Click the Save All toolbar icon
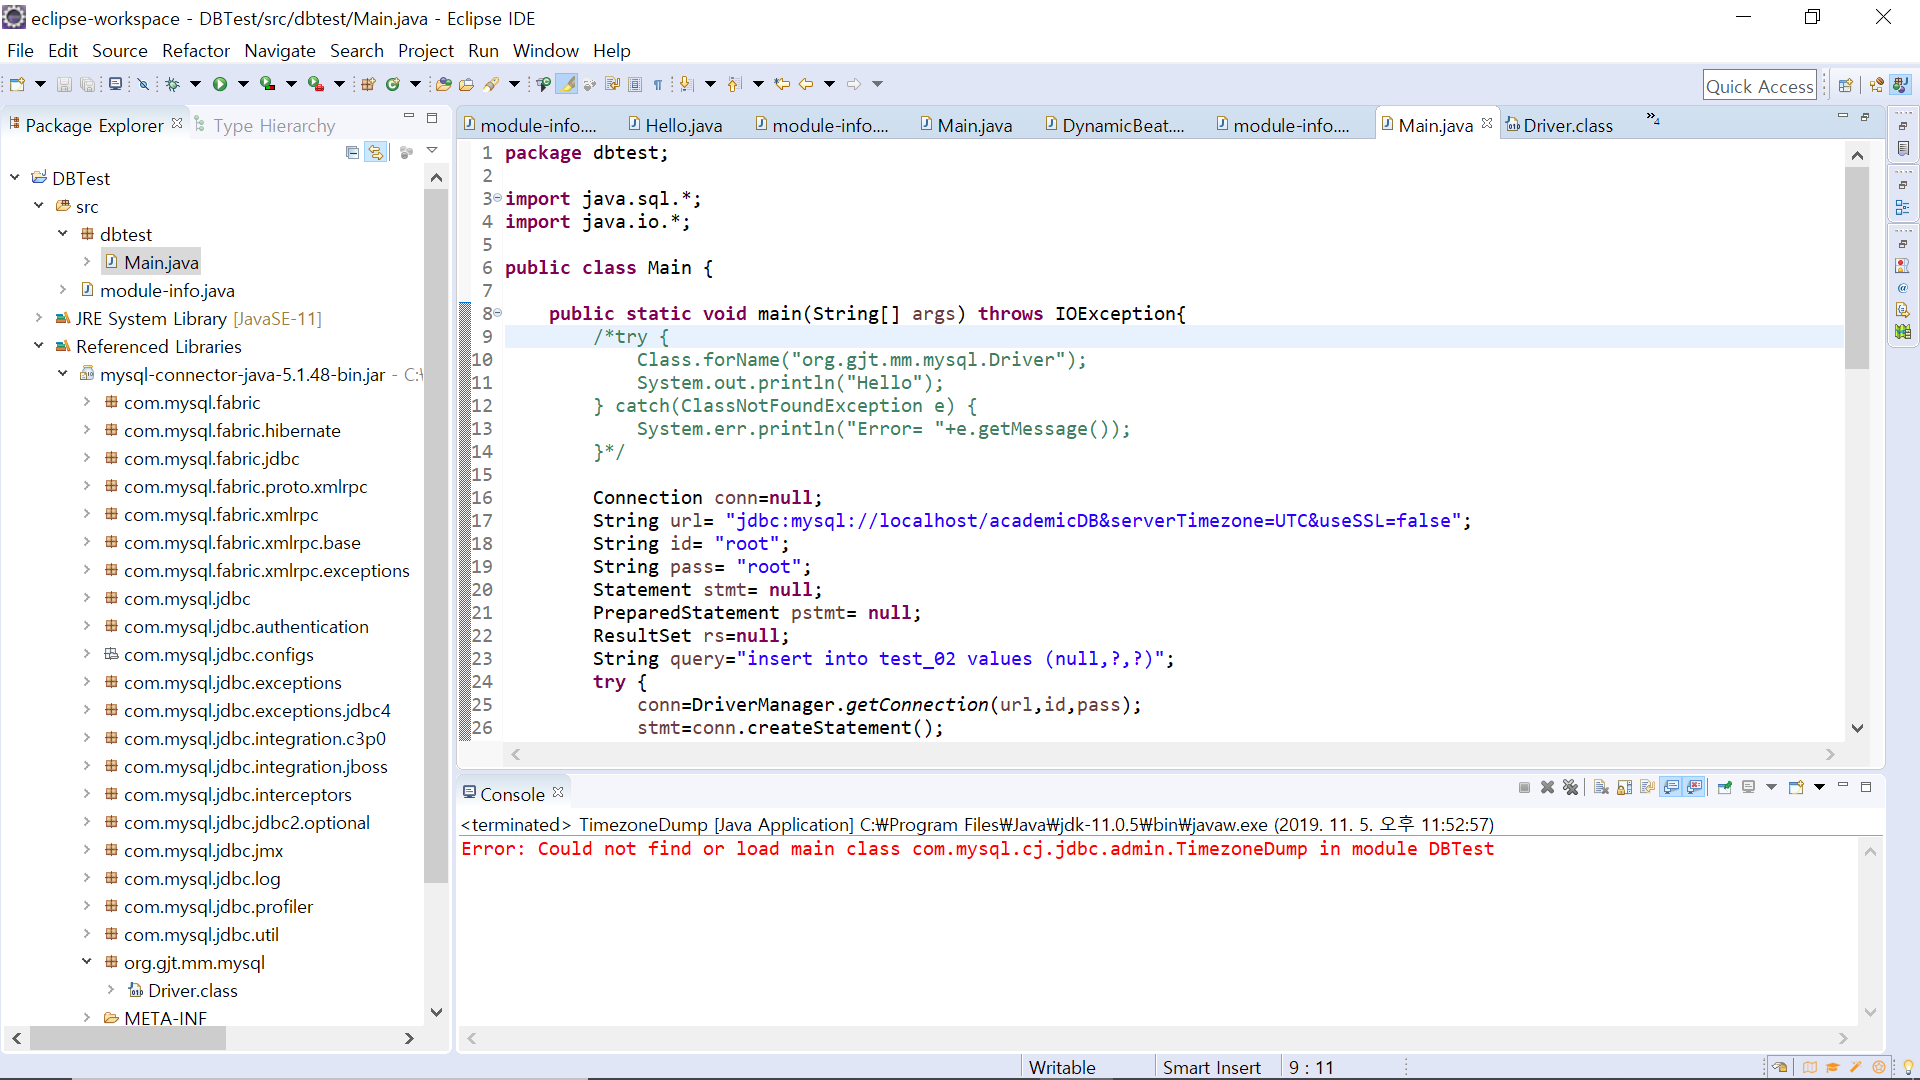This screenshot has width=1920, height=1080. point(88,84)
